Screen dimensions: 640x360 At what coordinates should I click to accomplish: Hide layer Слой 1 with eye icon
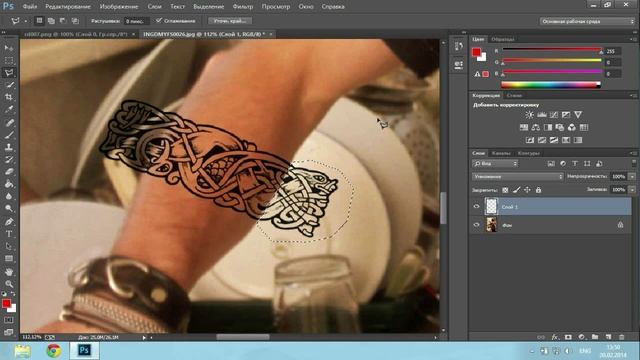click(x=476, y=207)
